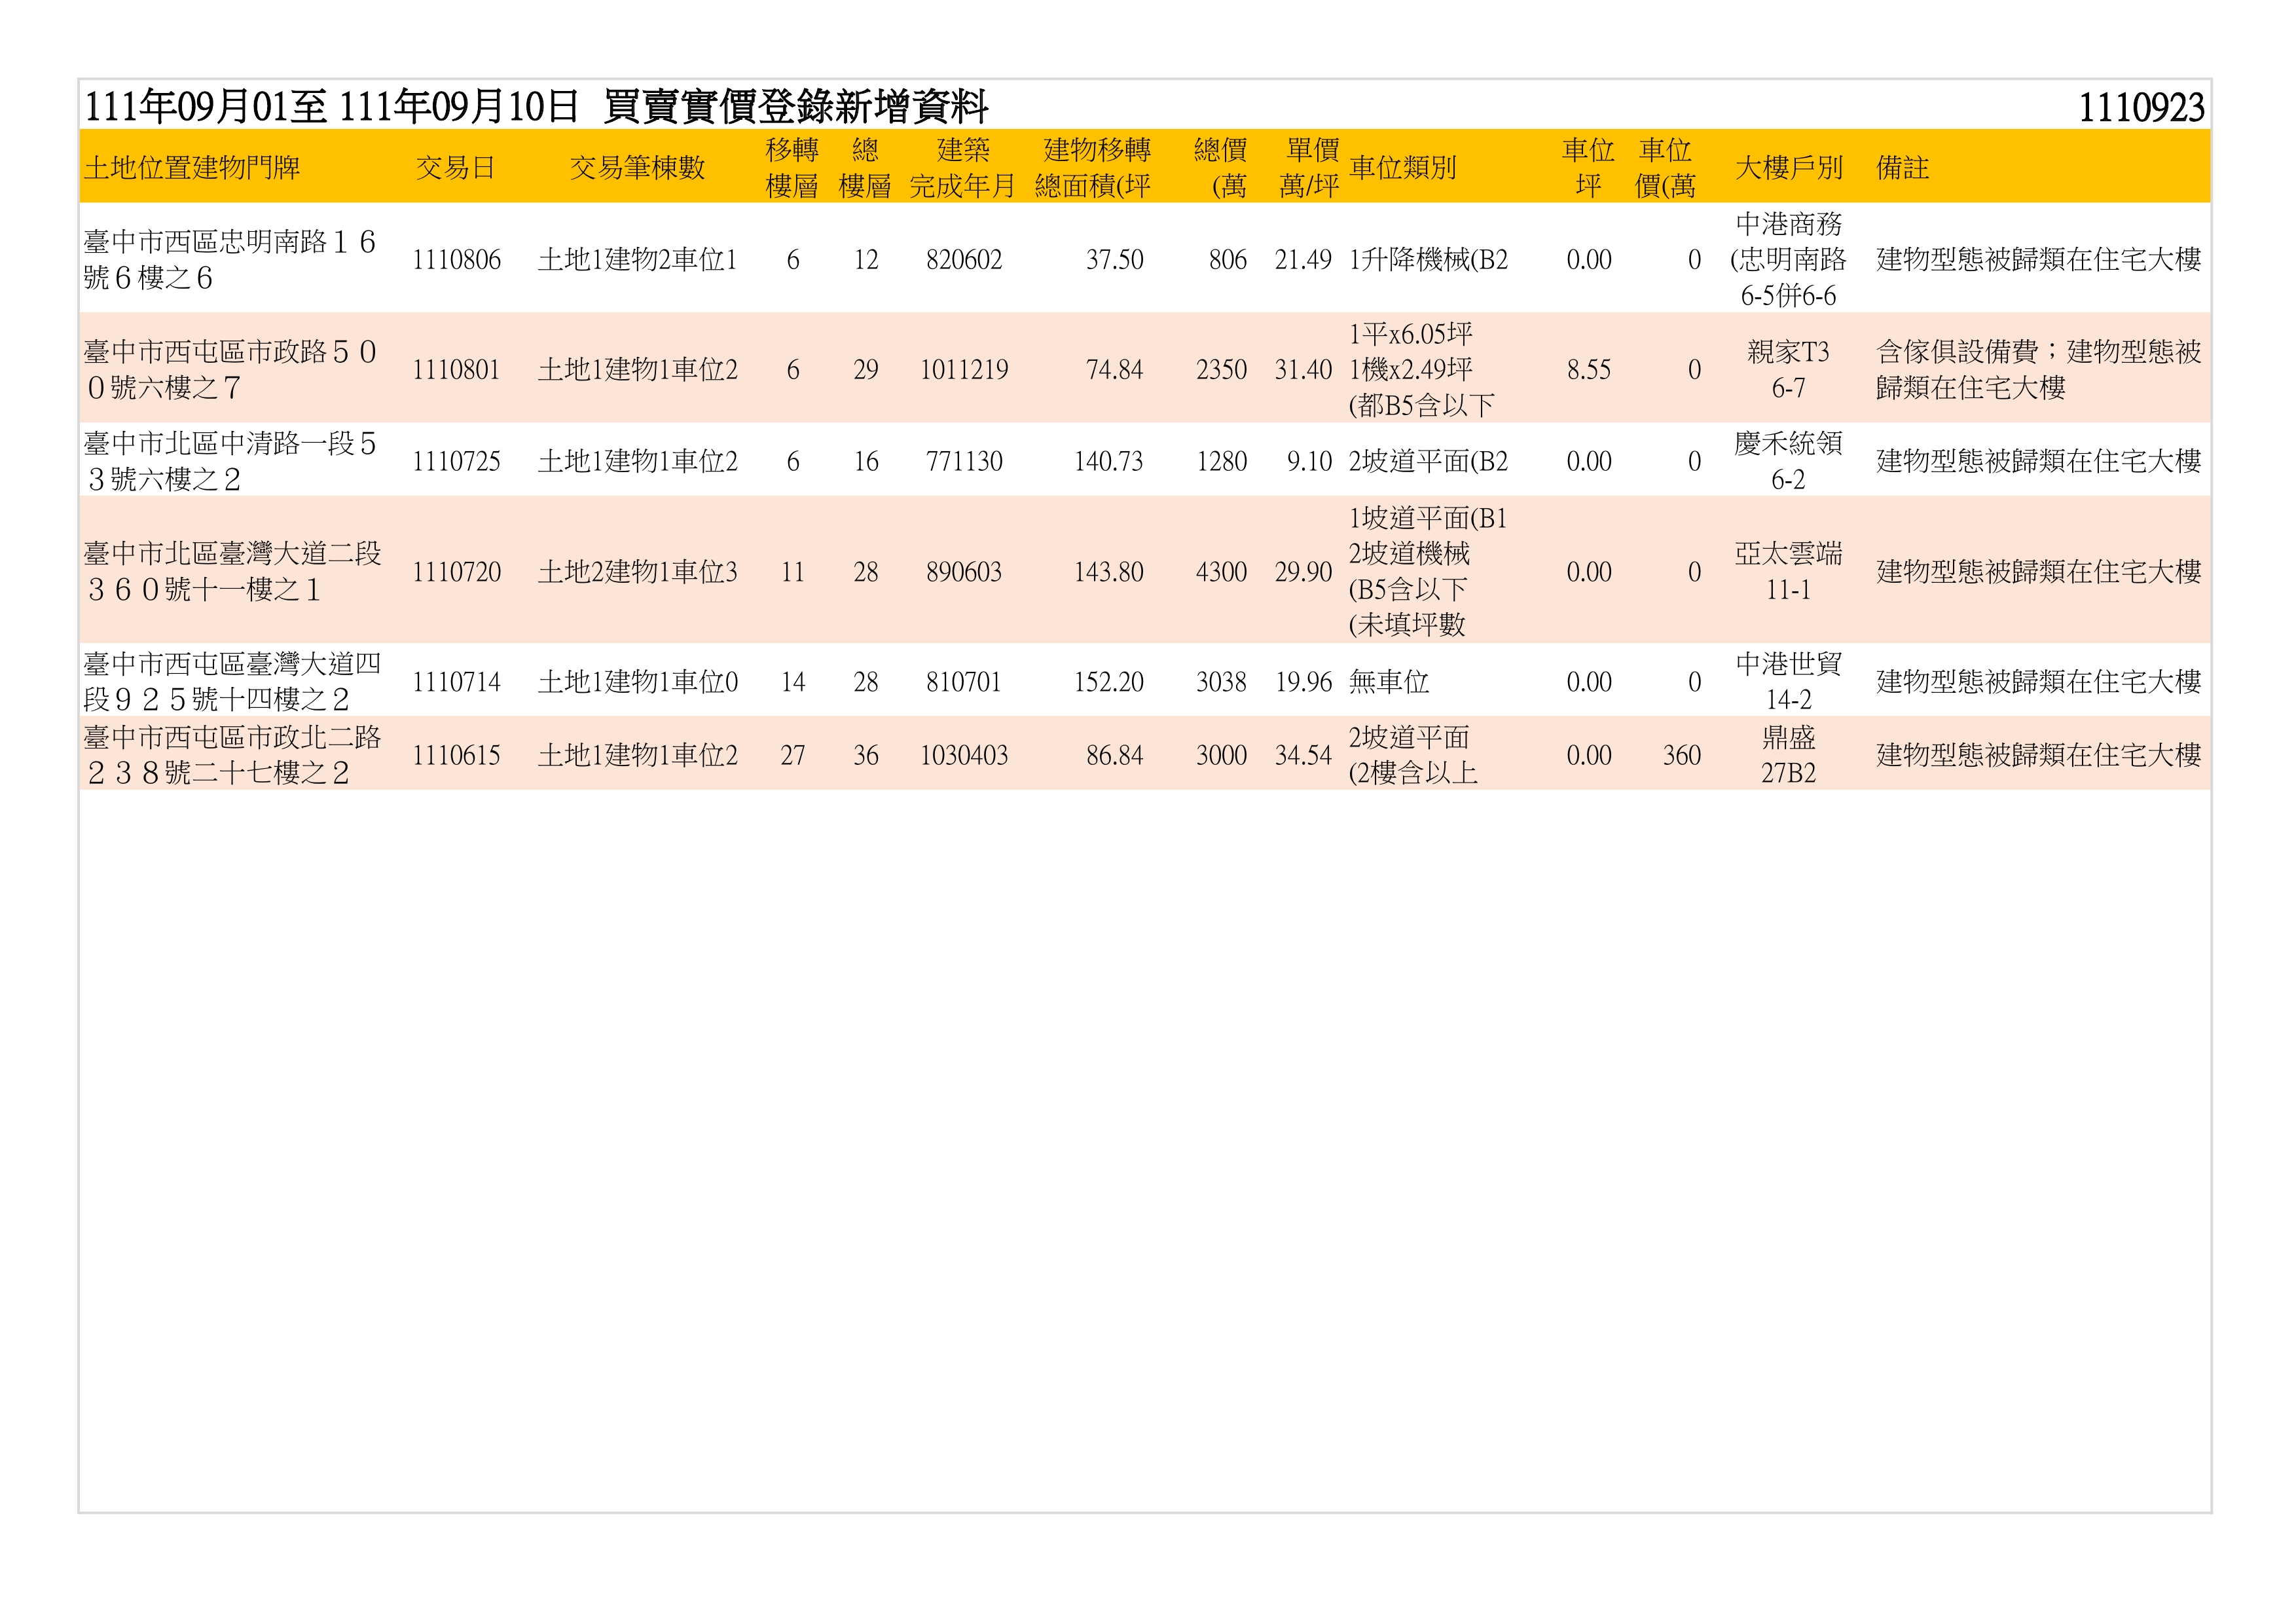Click transaction date 1110615
The height and width of the screenshot is (1624, 2296).
click(456, 755)
